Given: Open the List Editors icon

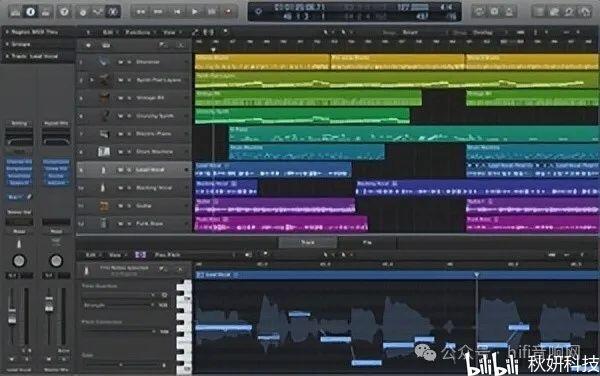Looking at the screenshot, I should click(x=539, y=11).
